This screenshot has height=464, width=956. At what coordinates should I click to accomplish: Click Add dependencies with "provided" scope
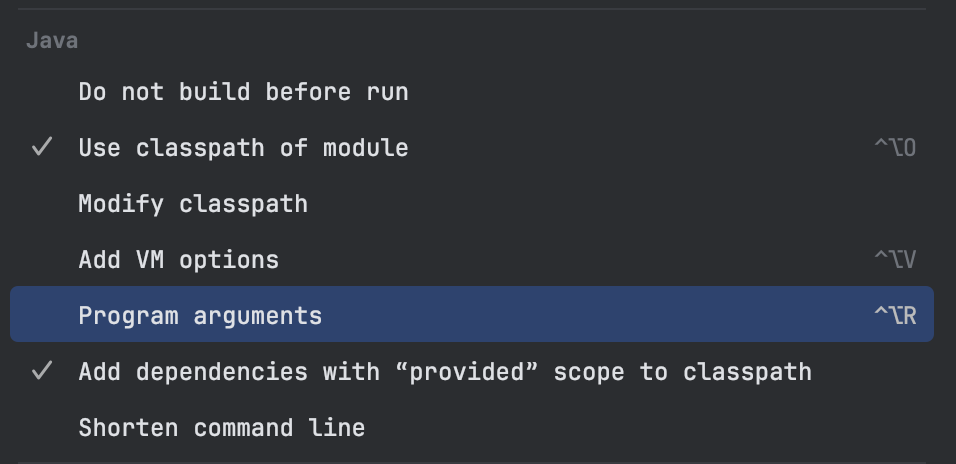[445, 372]
